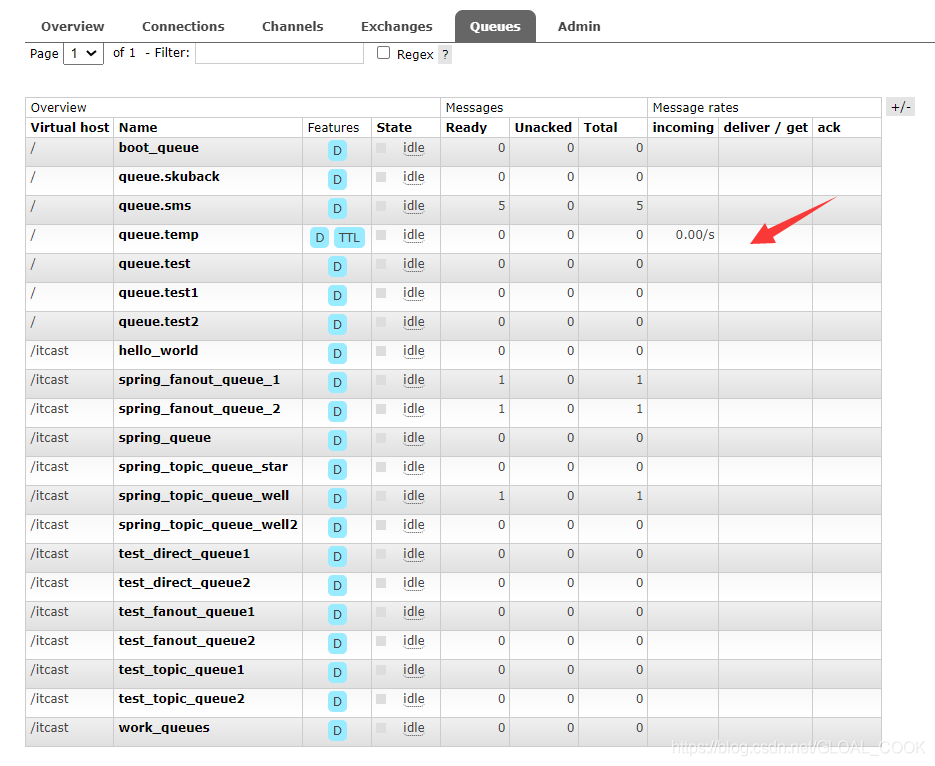Click the D durable badge of hello_world
This screenshot has height=766, width=935.
point(338,353)
